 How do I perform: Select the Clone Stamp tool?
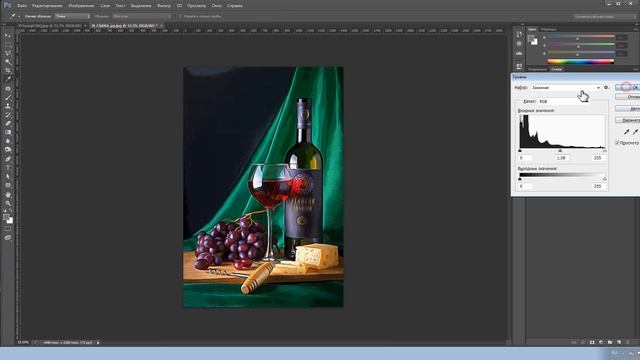coord(8,106)
